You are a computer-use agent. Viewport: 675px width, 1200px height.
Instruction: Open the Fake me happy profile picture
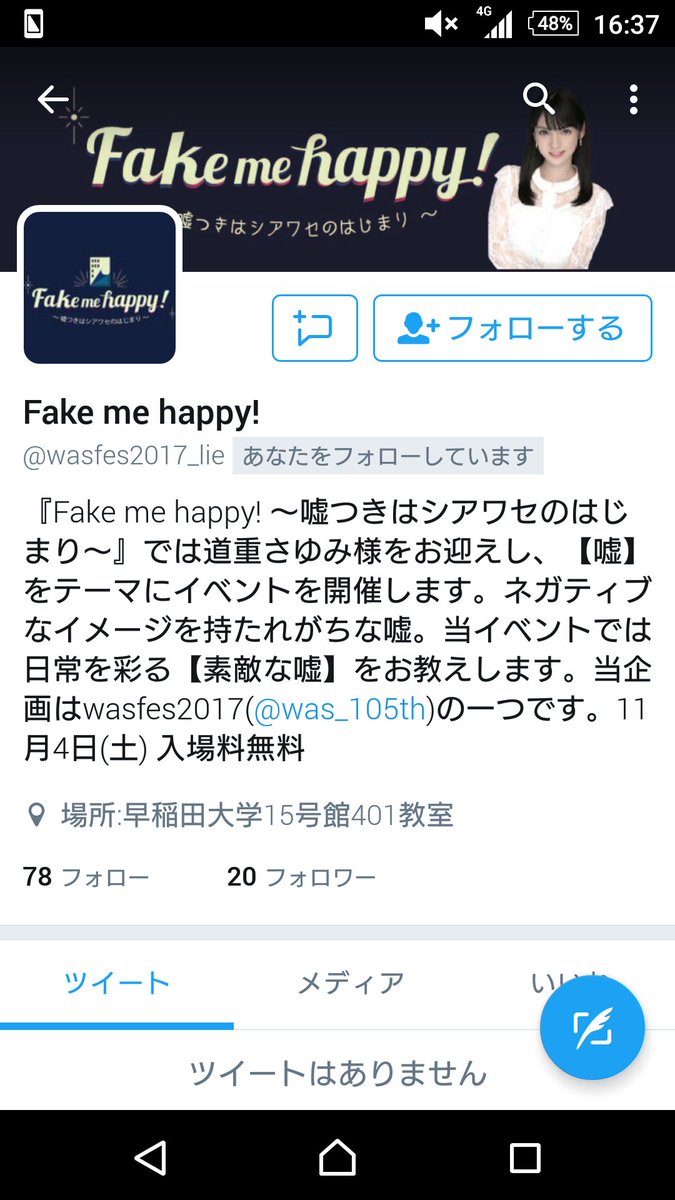[99, 287]
